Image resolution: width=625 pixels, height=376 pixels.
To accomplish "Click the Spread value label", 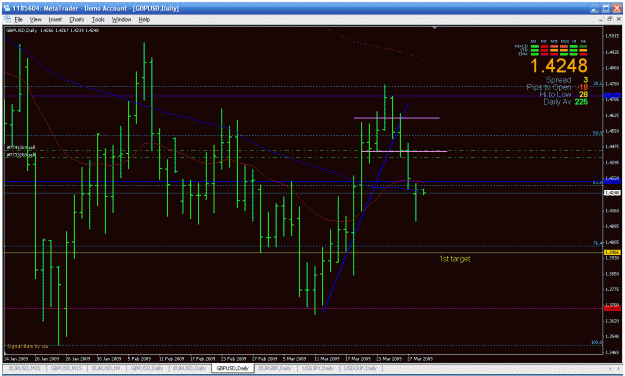I will pyautogui.click(x=558, y=80).
